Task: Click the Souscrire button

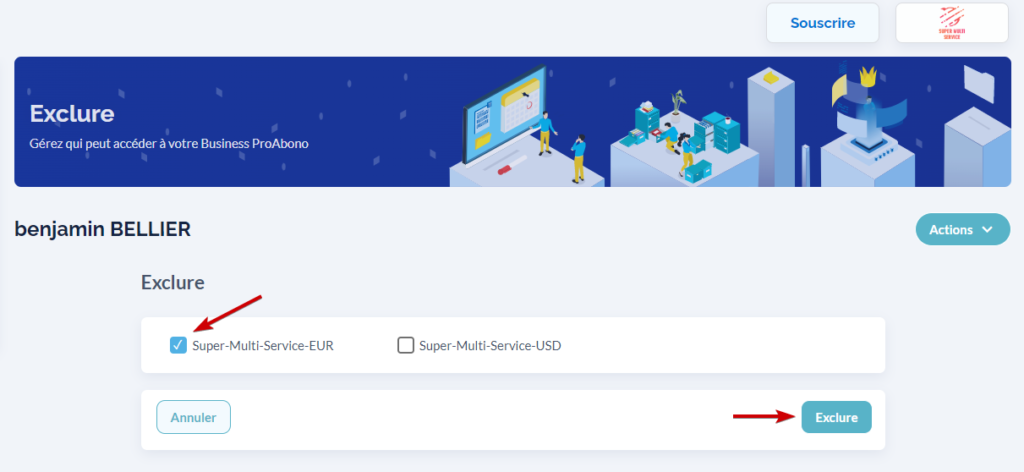Action: click(822, 23)
